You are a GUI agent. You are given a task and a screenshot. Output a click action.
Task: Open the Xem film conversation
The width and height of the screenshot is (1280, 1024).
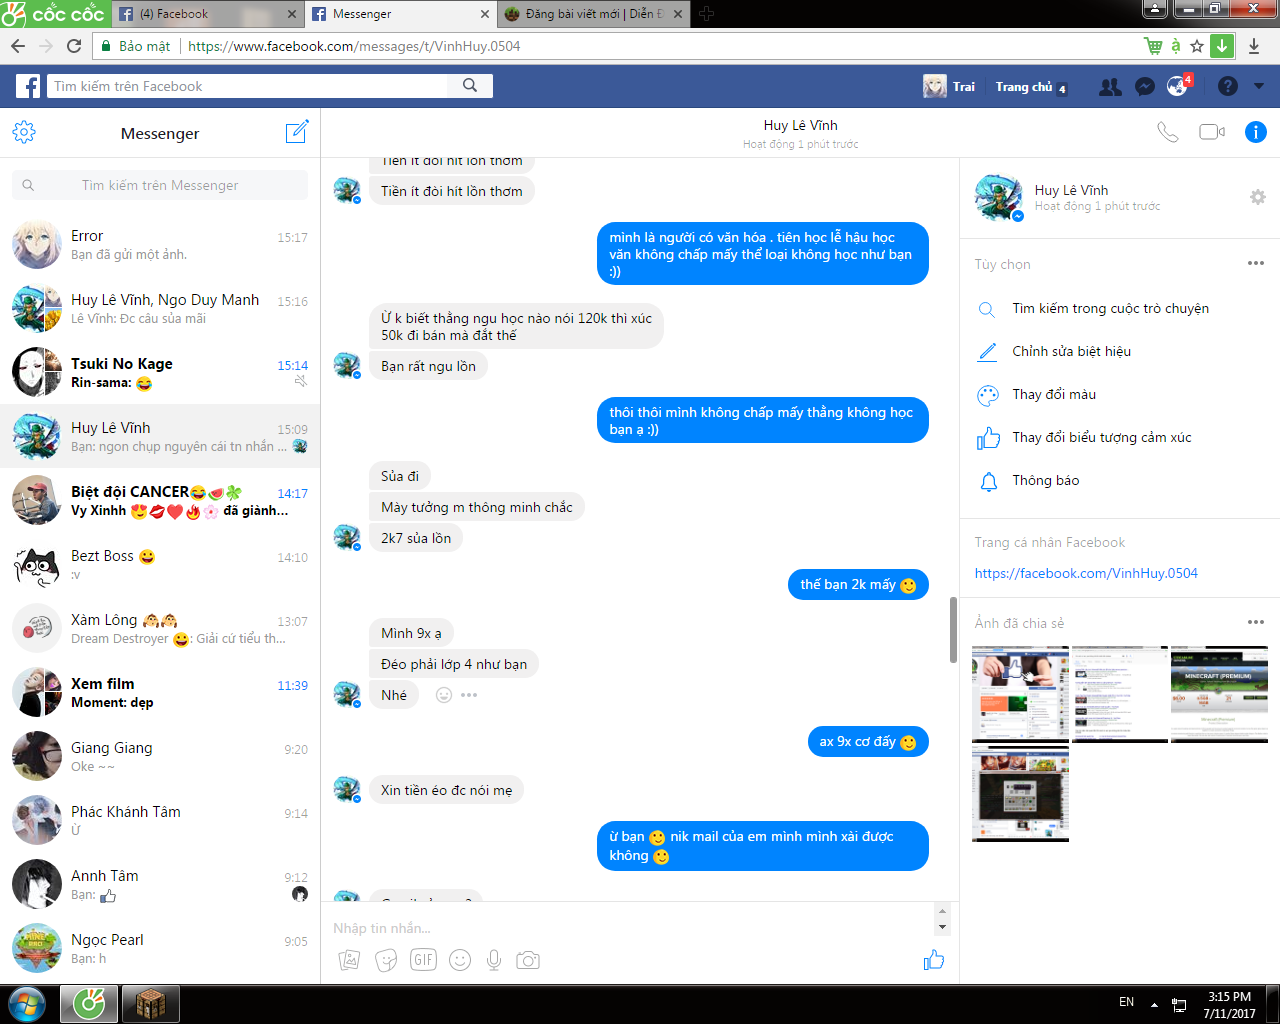pos(160,692)
